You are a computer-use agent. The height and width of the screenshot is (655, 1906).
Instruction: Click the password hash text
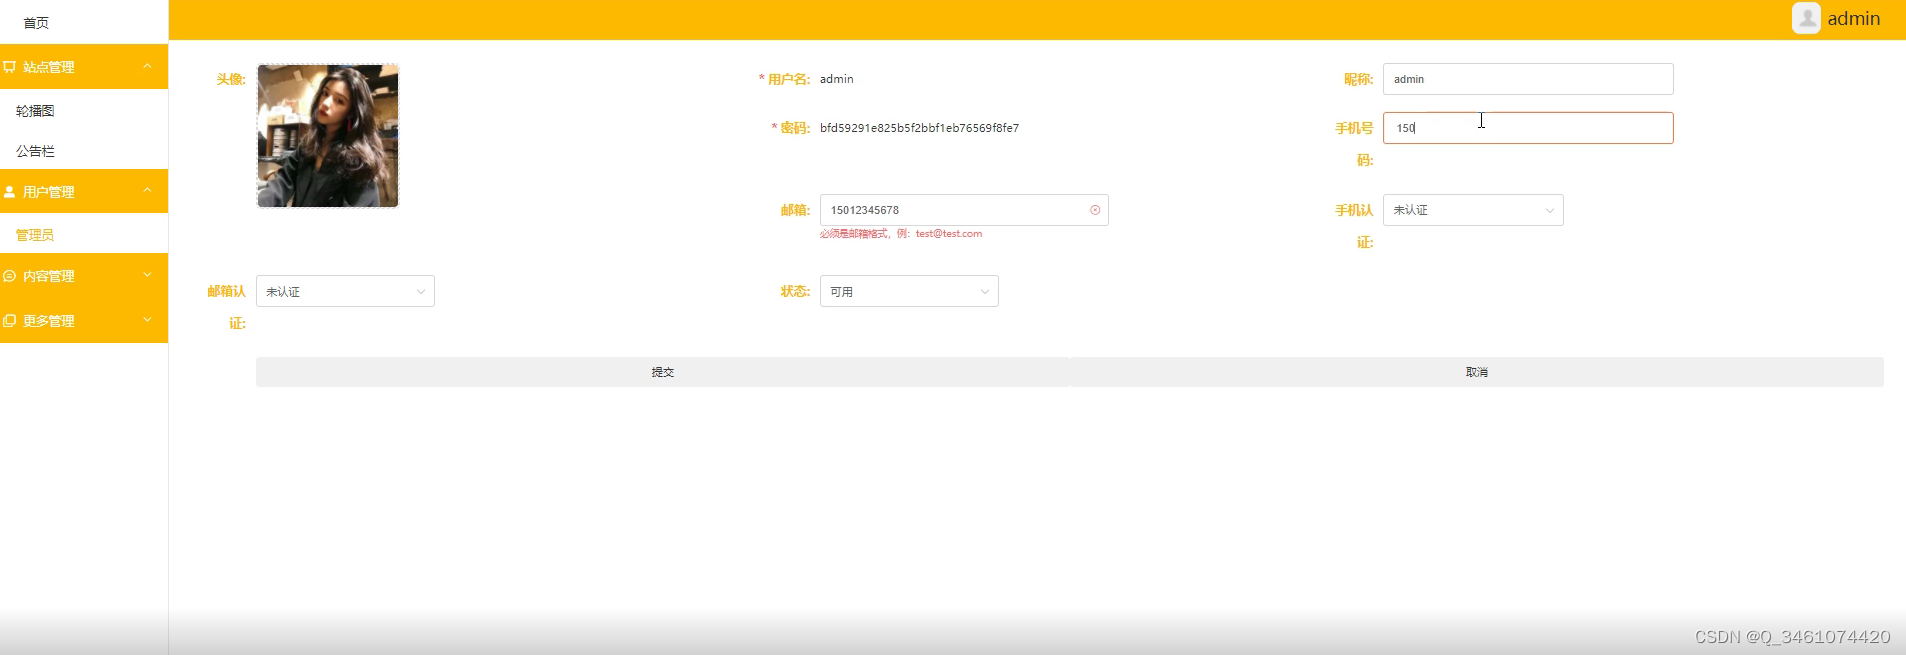tap(919, 128)
